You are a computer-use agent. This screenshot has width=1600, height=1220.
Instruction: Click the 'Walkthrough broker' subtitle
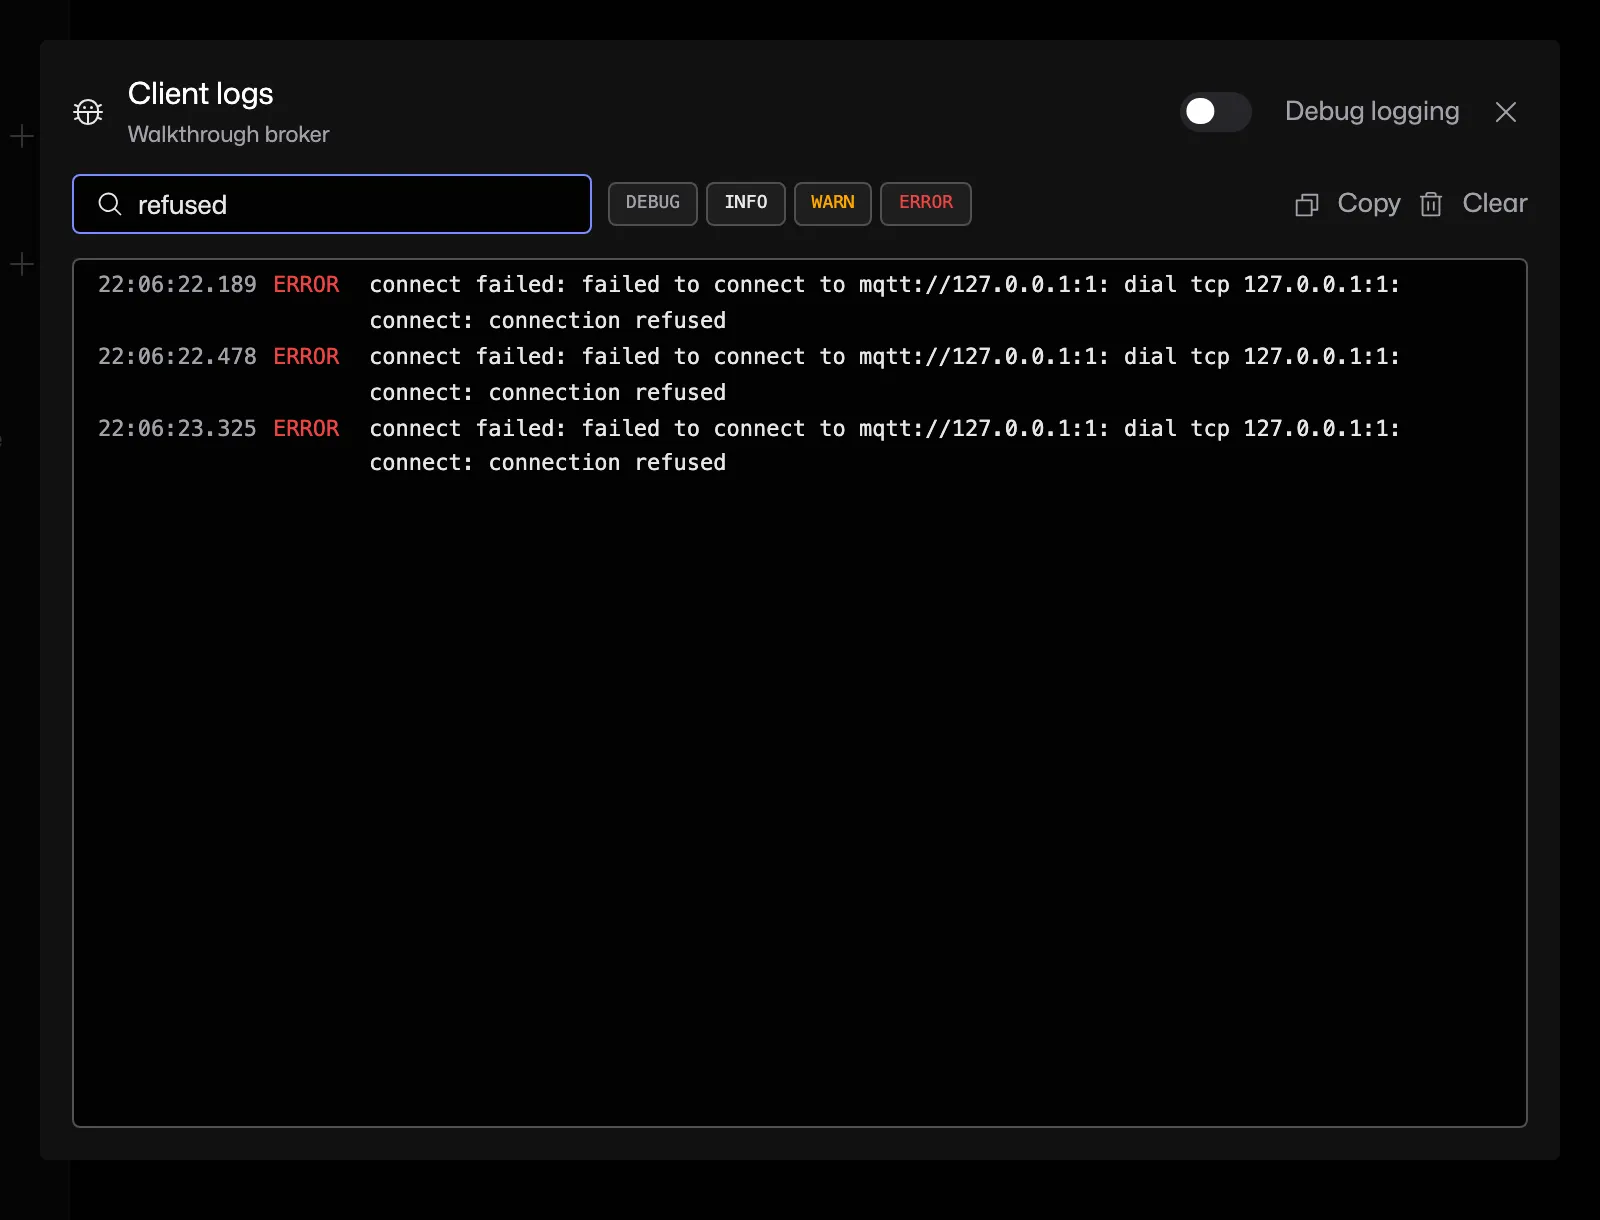228,134
